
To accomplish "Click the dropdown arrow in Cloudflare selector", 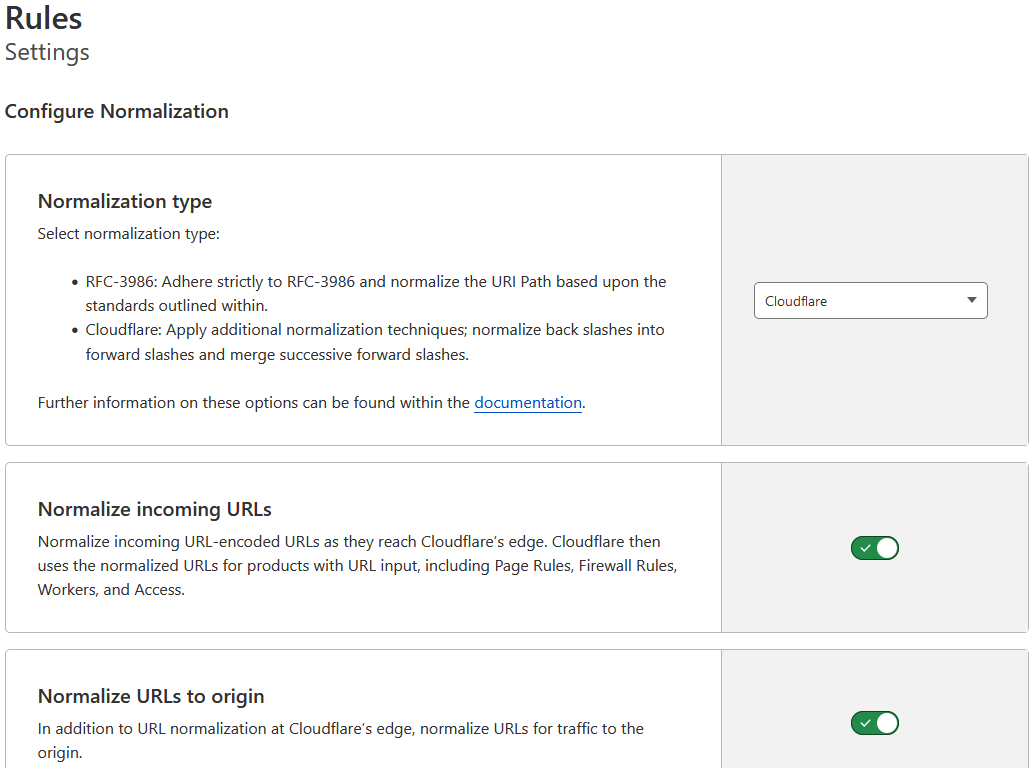I will 971,301.
